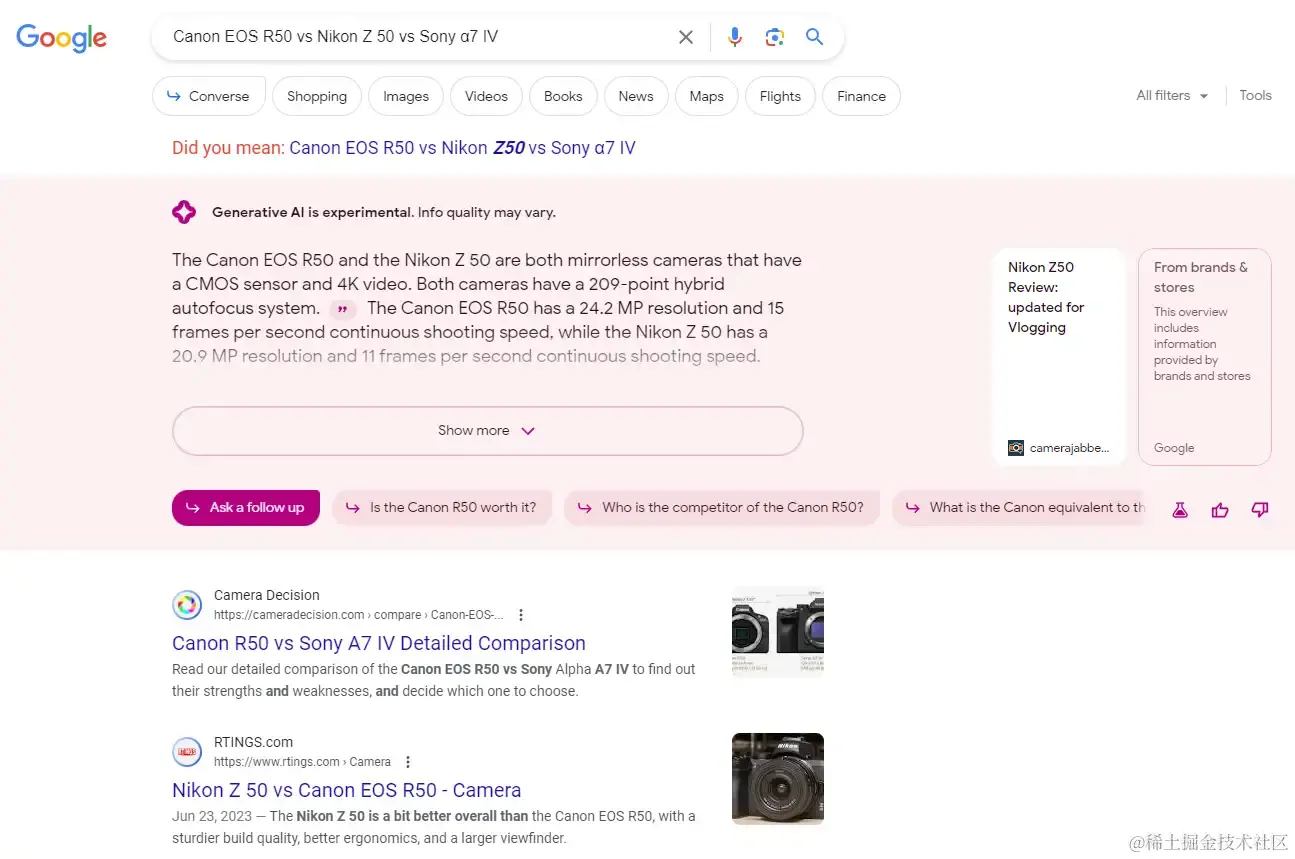Switch to the Videos tab
Viewport: 1295px width, 859px height.
point(486,96)
